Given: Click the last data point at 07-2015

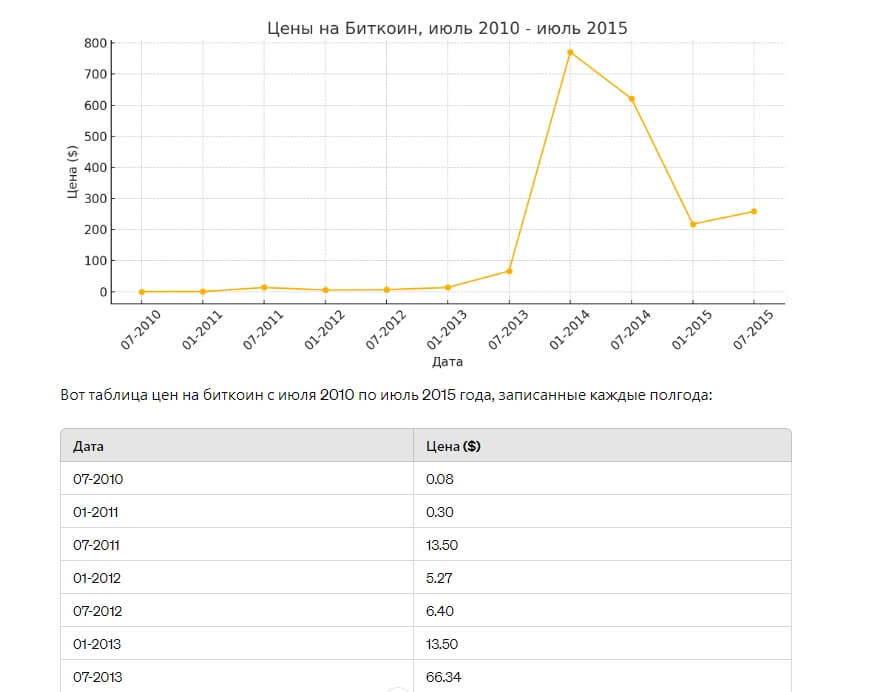Looking at the screenshot, I should click(x=754, y=211).
